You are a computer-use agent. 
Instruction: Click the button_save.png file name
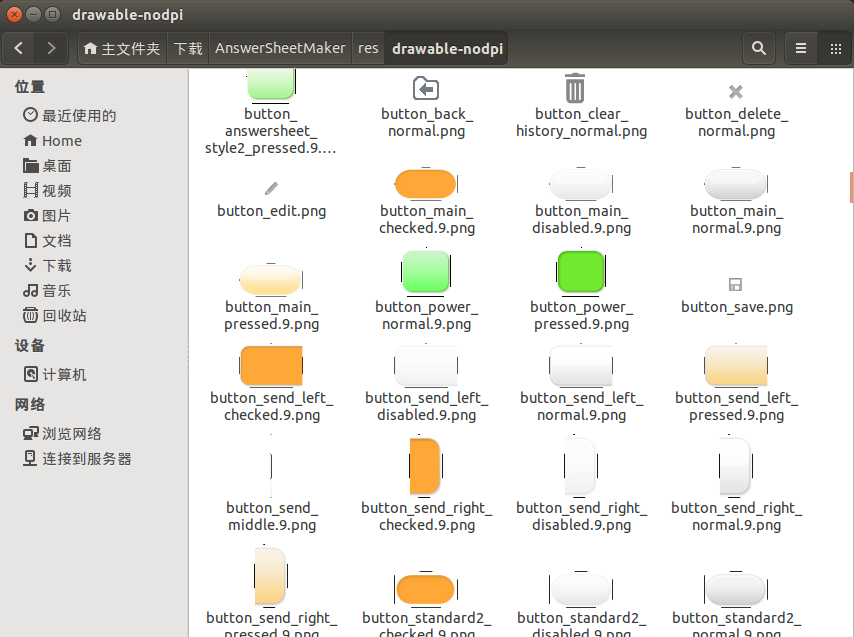[x=737, y=308]
